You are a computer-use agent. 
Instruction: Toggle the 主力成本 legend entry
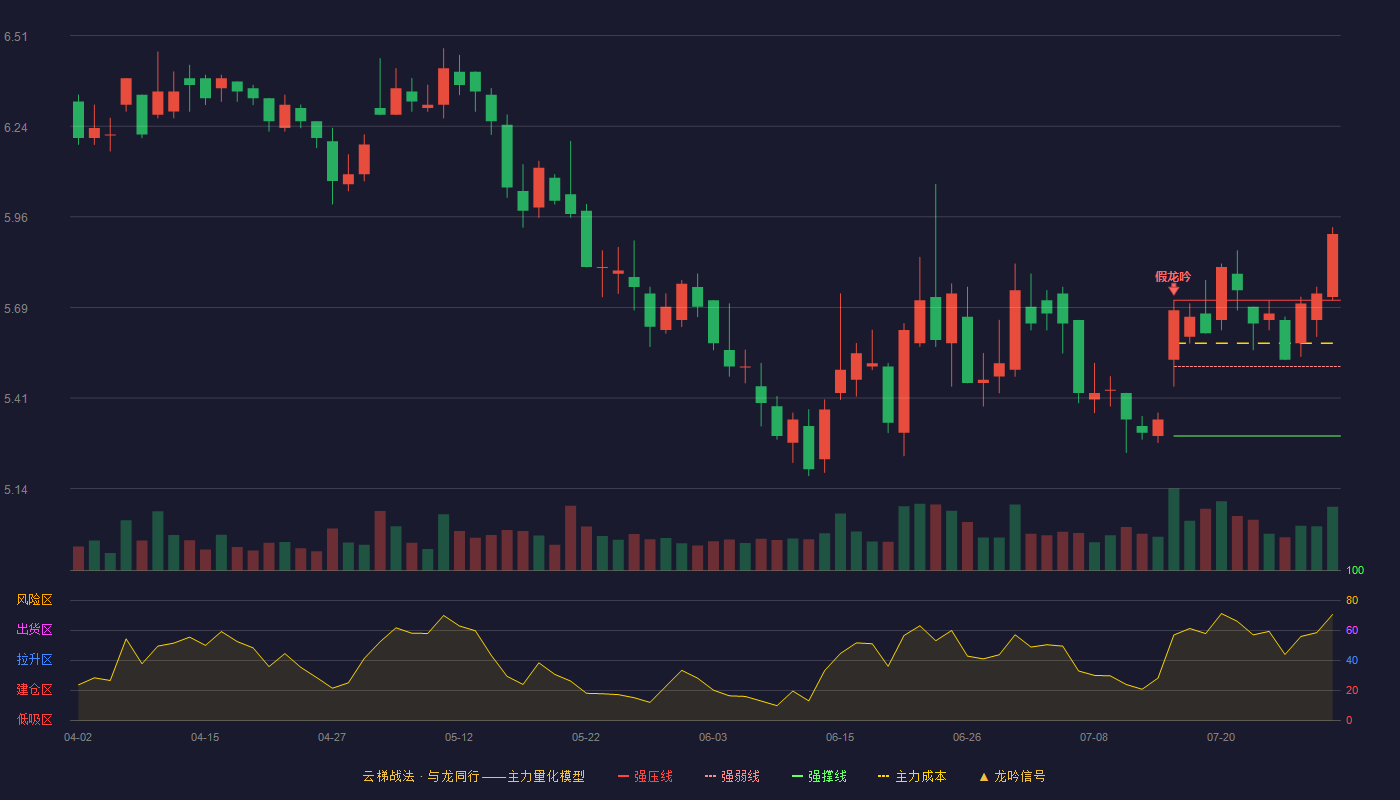[912, 776]
